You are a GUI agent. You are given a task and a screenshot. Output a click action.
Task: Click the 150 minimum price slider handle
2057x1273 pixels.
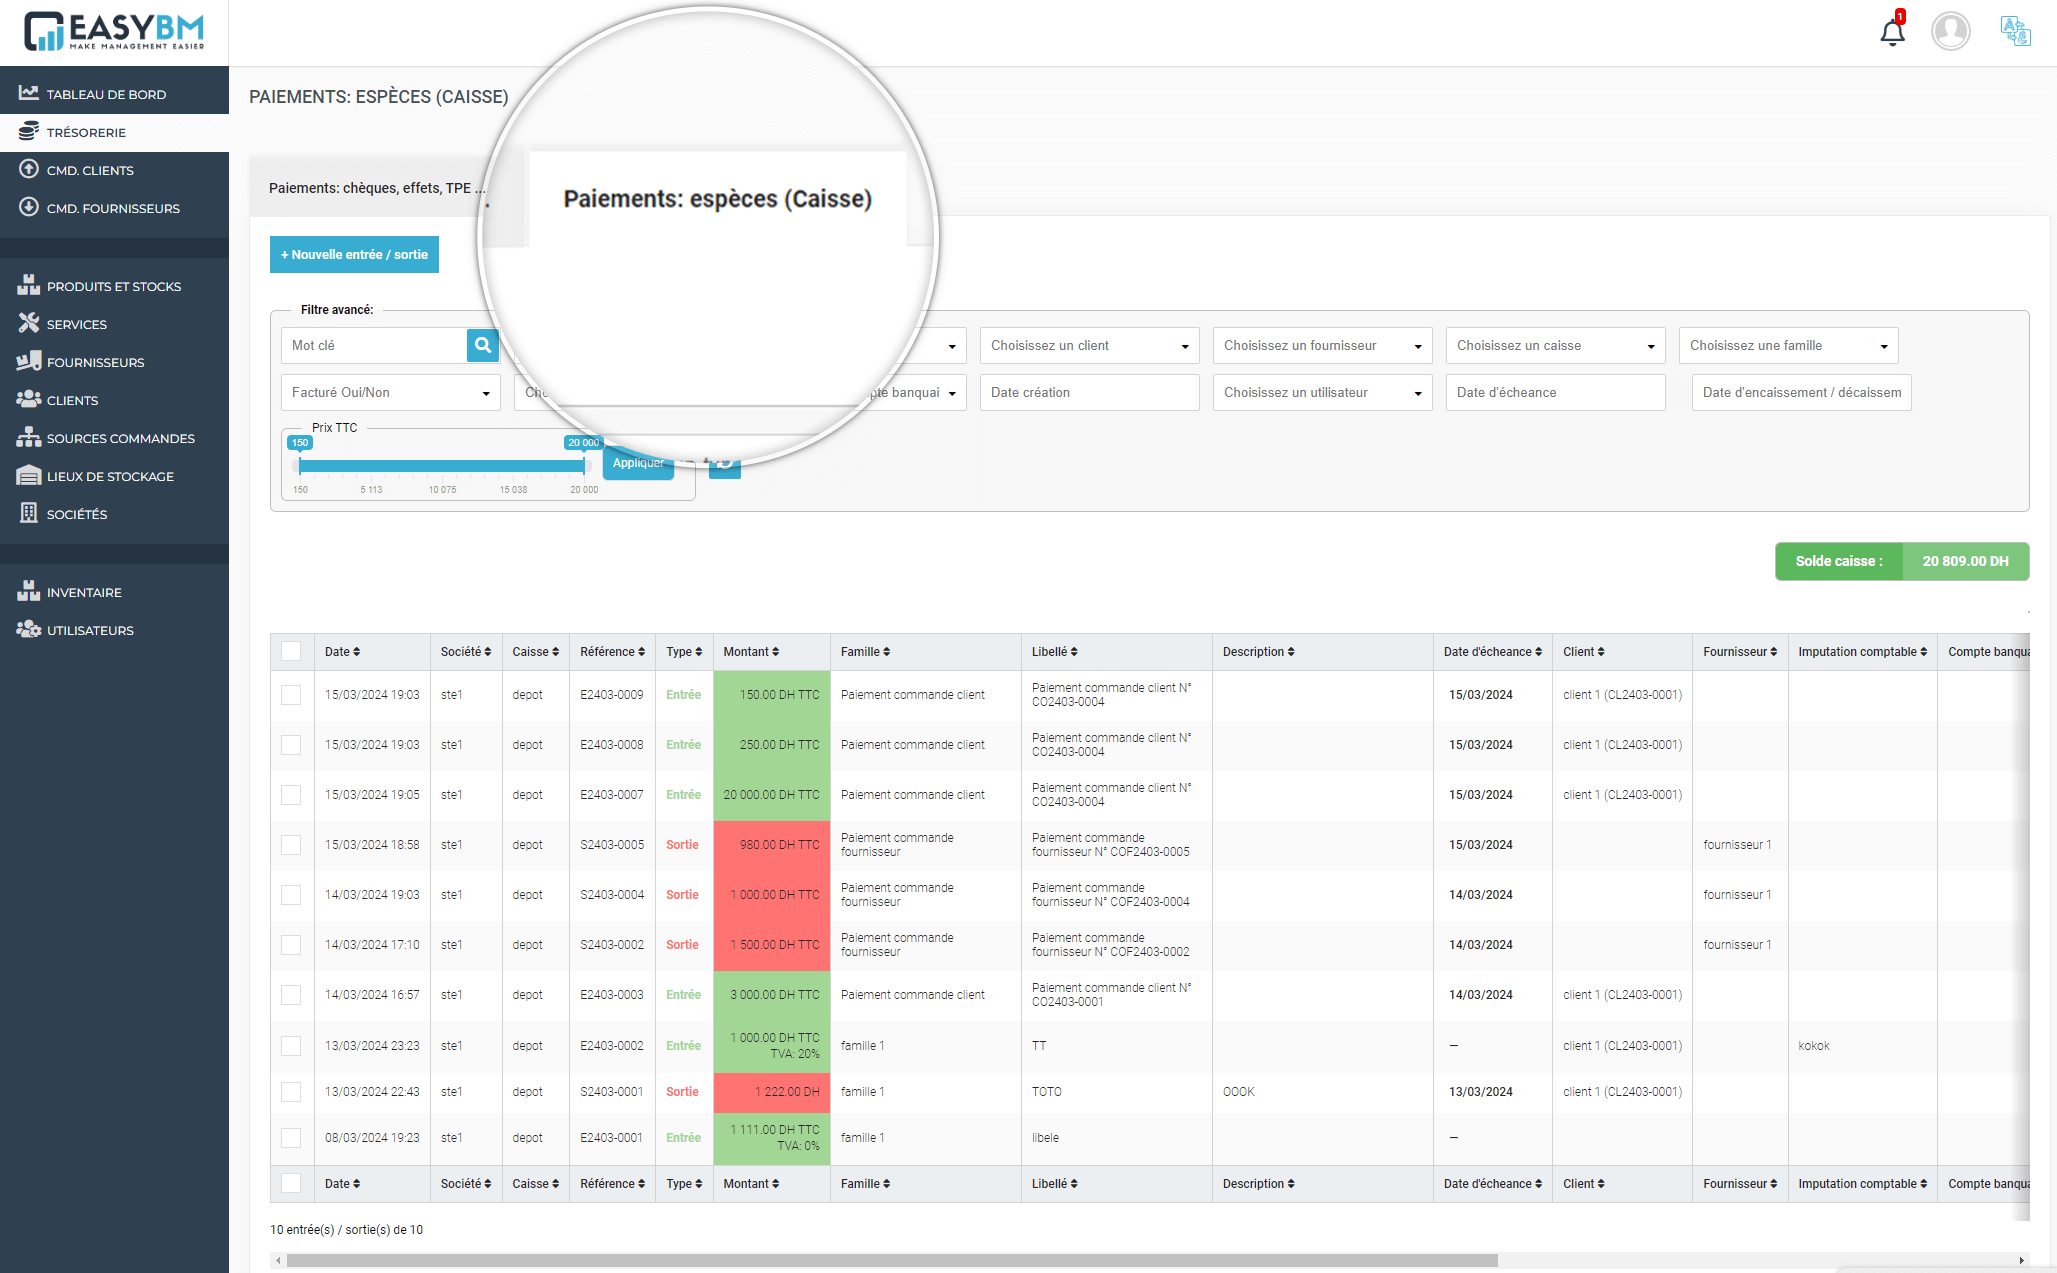click(x=299, y=465)
